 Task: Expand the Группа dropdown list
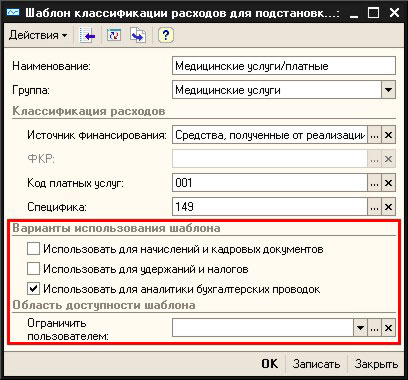pyautogui.click(x=388, y=90)
